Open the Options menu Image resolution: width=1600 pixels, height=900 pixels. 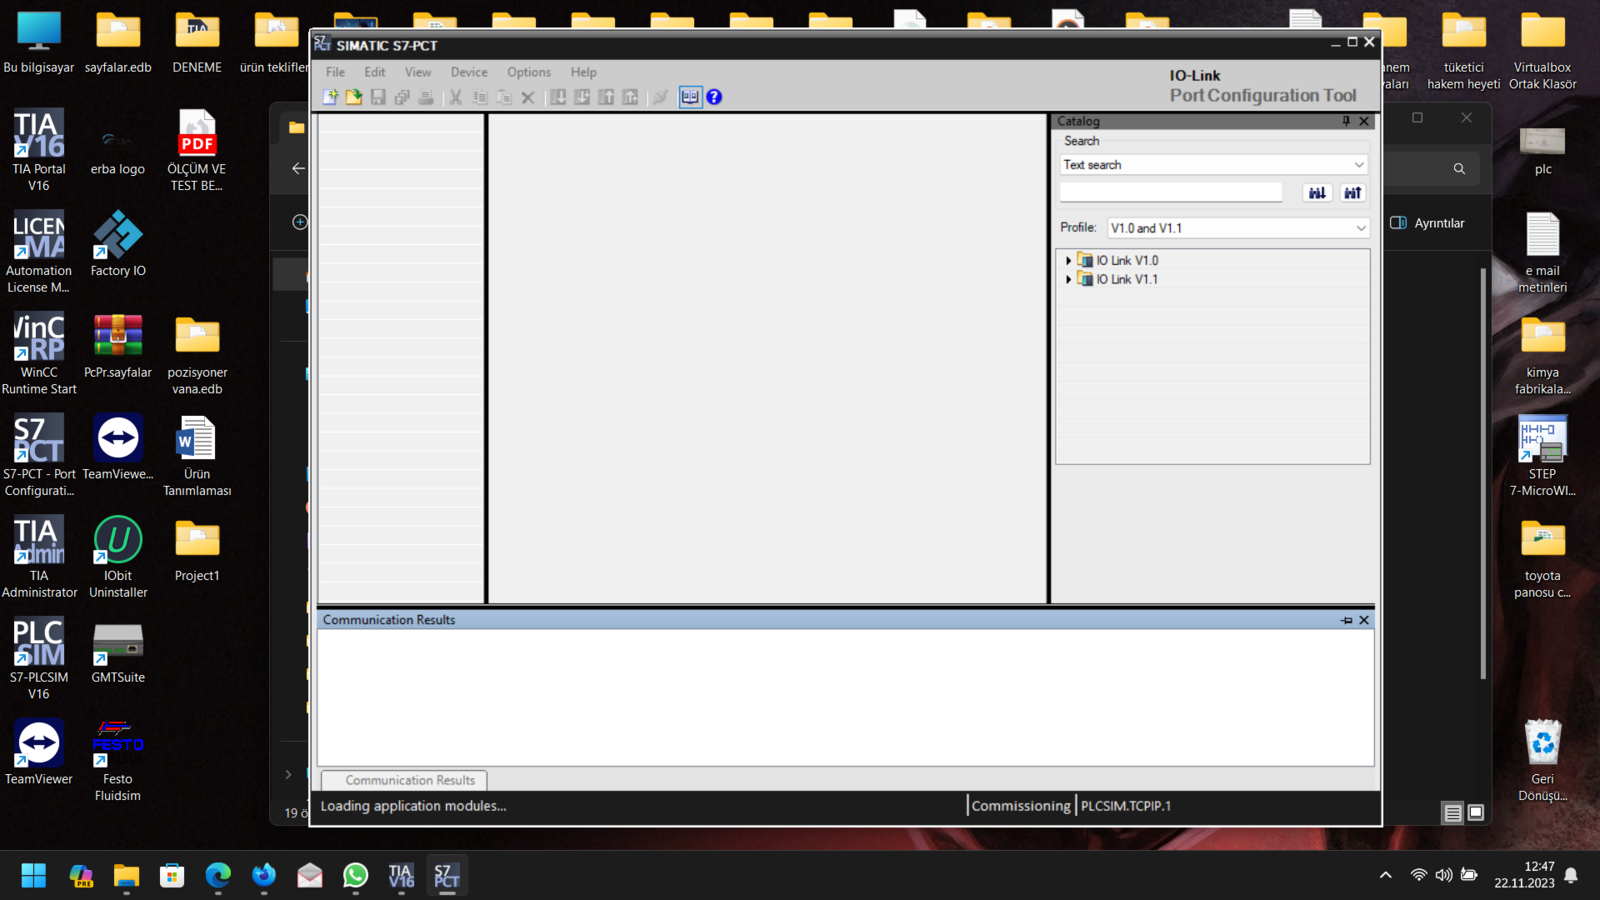[529, 72]
